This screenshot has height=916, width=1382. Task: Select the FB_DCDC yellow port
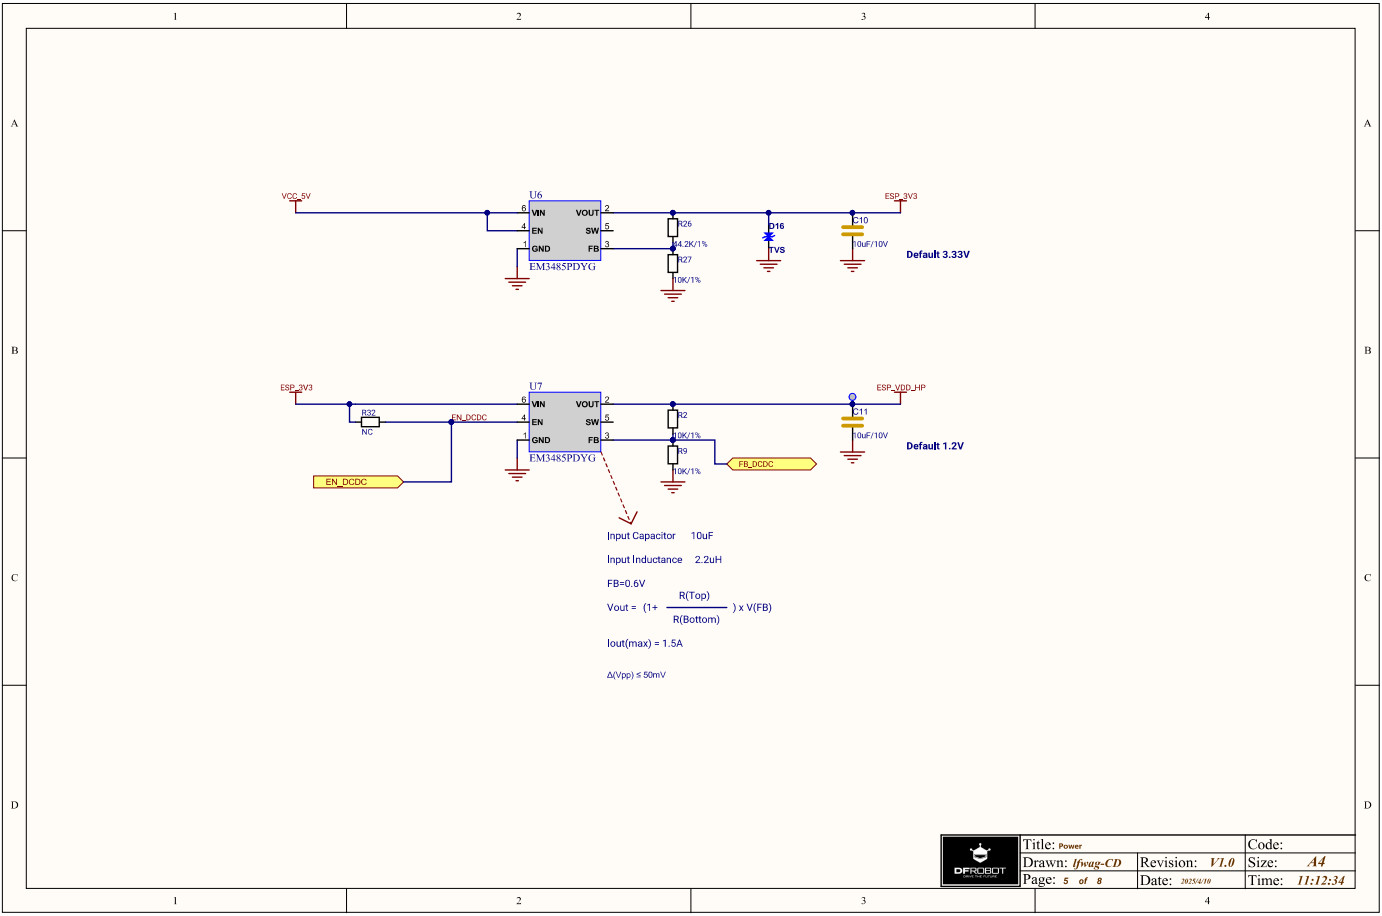772,464
